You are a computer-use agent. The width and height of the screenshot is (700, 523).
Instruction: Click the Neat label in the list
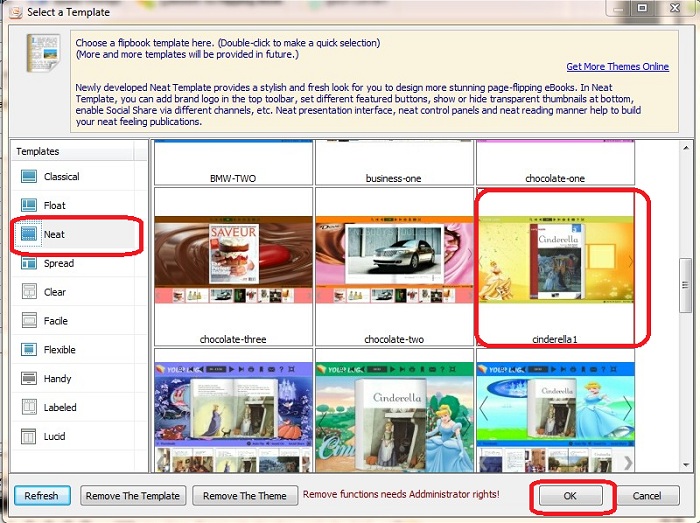[x=54, y=234]
